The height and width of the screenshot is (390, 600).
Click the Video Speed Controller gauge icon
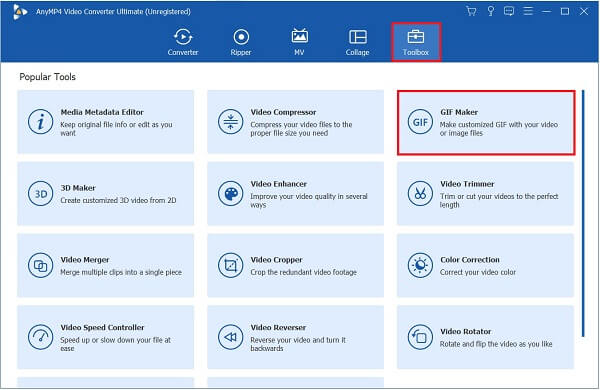(x=40, y=337)
